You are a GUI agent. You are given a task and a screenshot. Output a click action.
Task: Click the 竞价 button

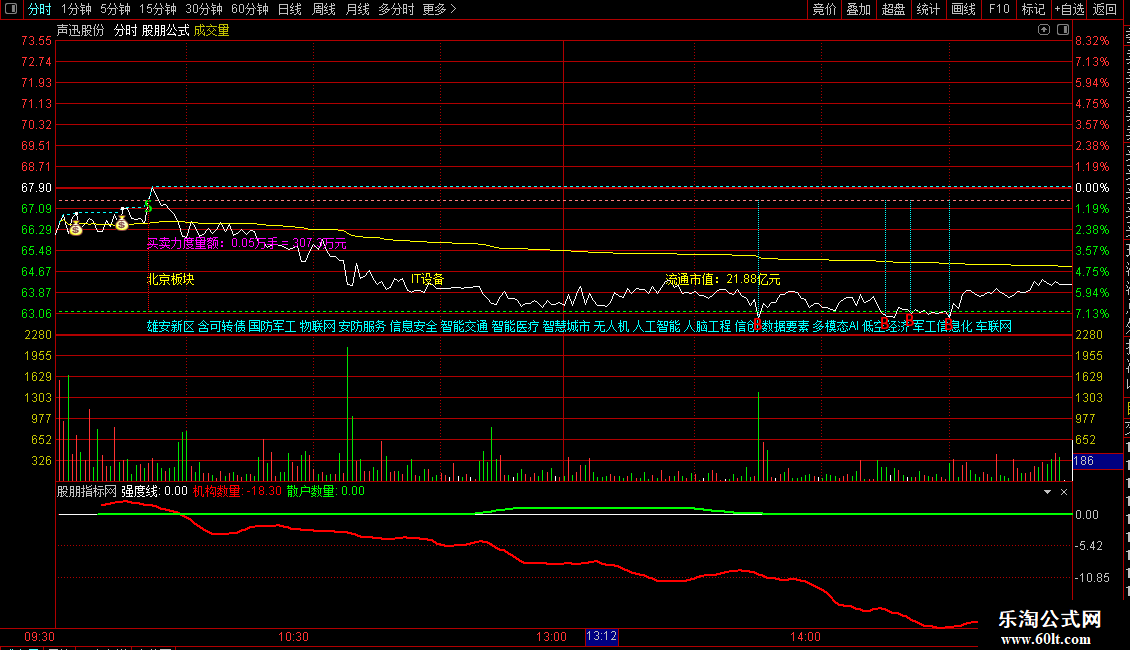(824, 9)
